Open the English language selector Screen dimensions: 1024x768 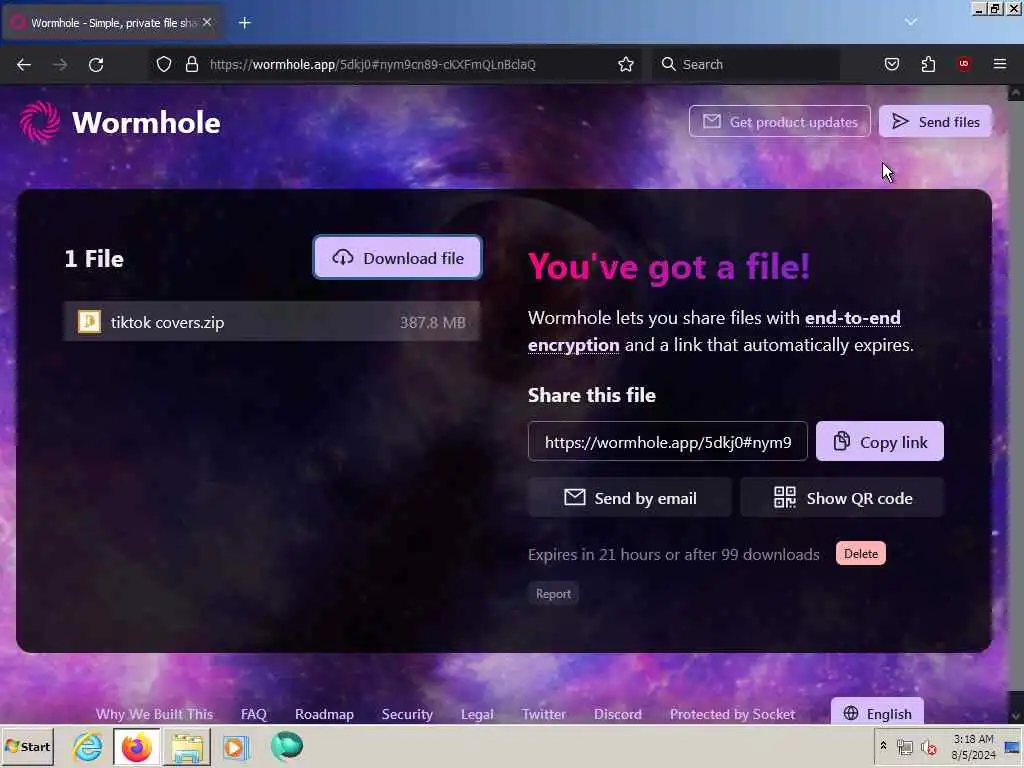(x=877, y=712)
